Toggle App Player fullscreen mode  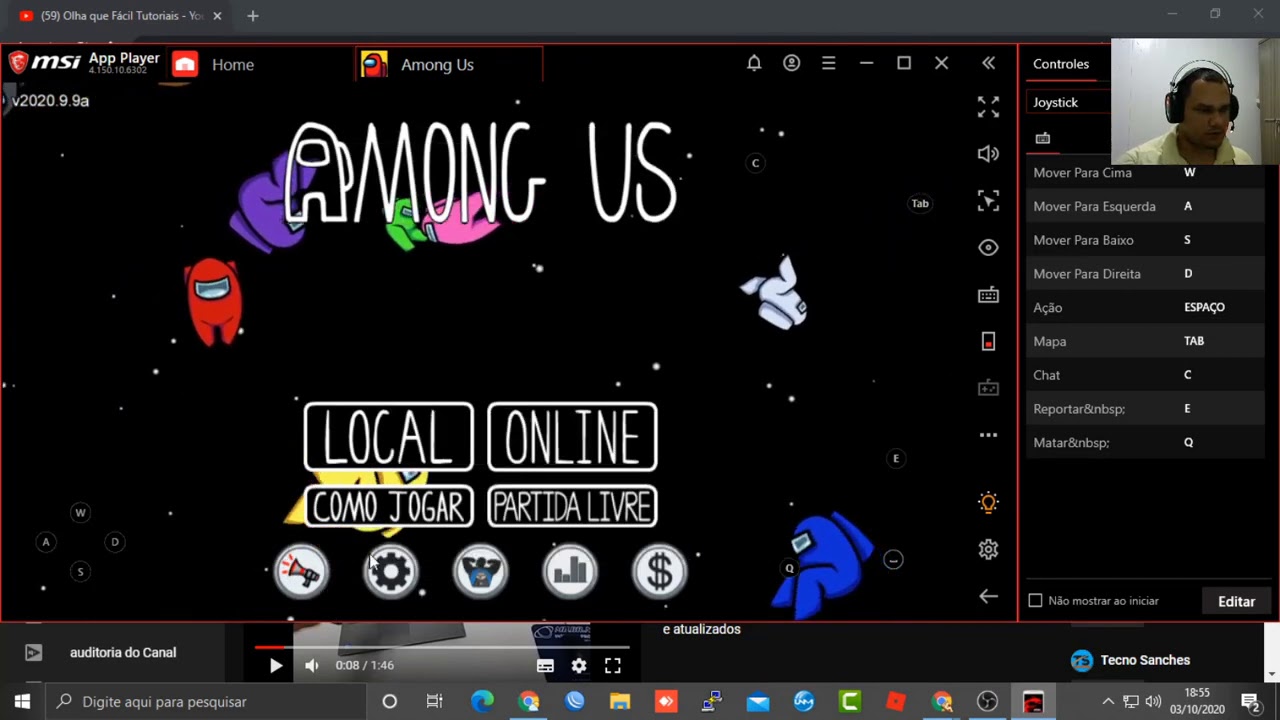click(988, 107)
